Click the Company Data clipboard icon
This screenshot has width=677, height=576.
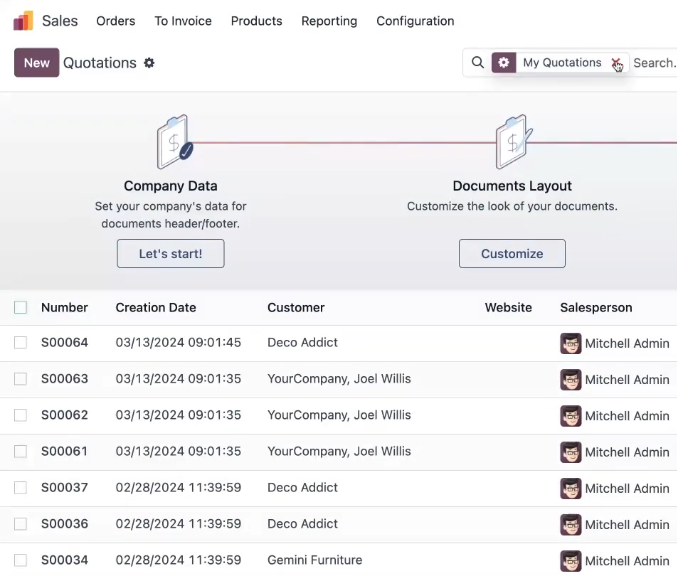[174, 142]
